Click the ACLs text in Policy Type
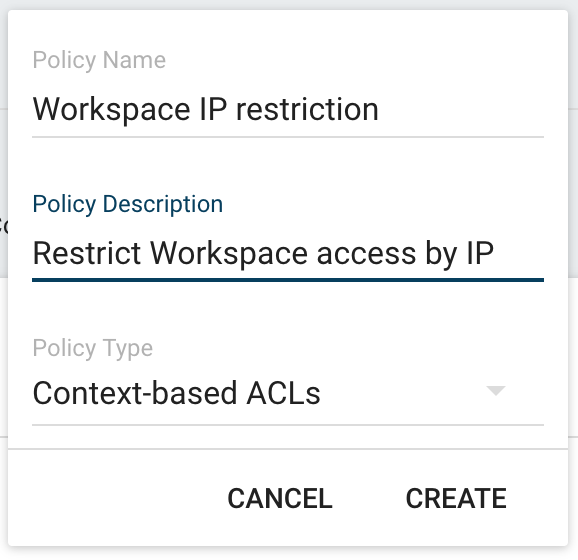The image size is (578, 560). point(283,393)
